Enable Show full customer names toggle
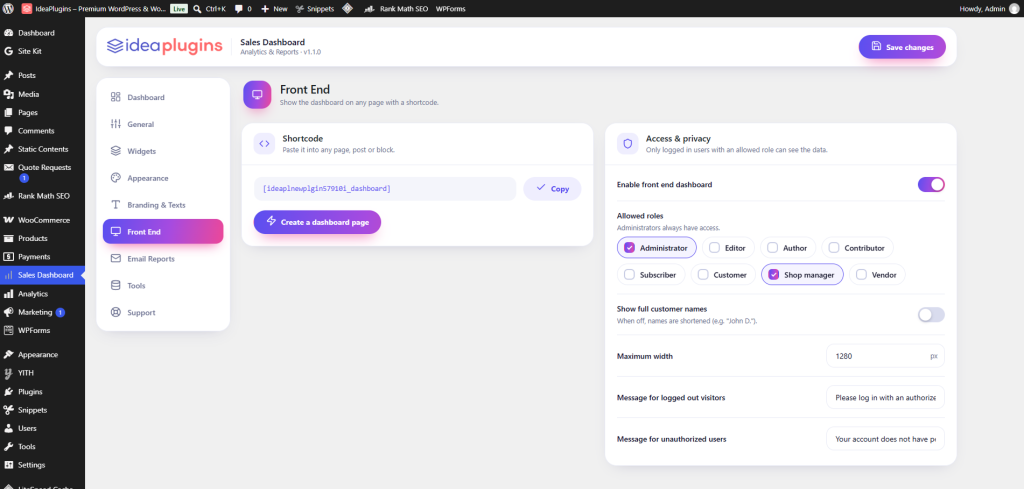The height and width of the screenshot is (489, 1024). pyautogui.click(x=931, y=315)
